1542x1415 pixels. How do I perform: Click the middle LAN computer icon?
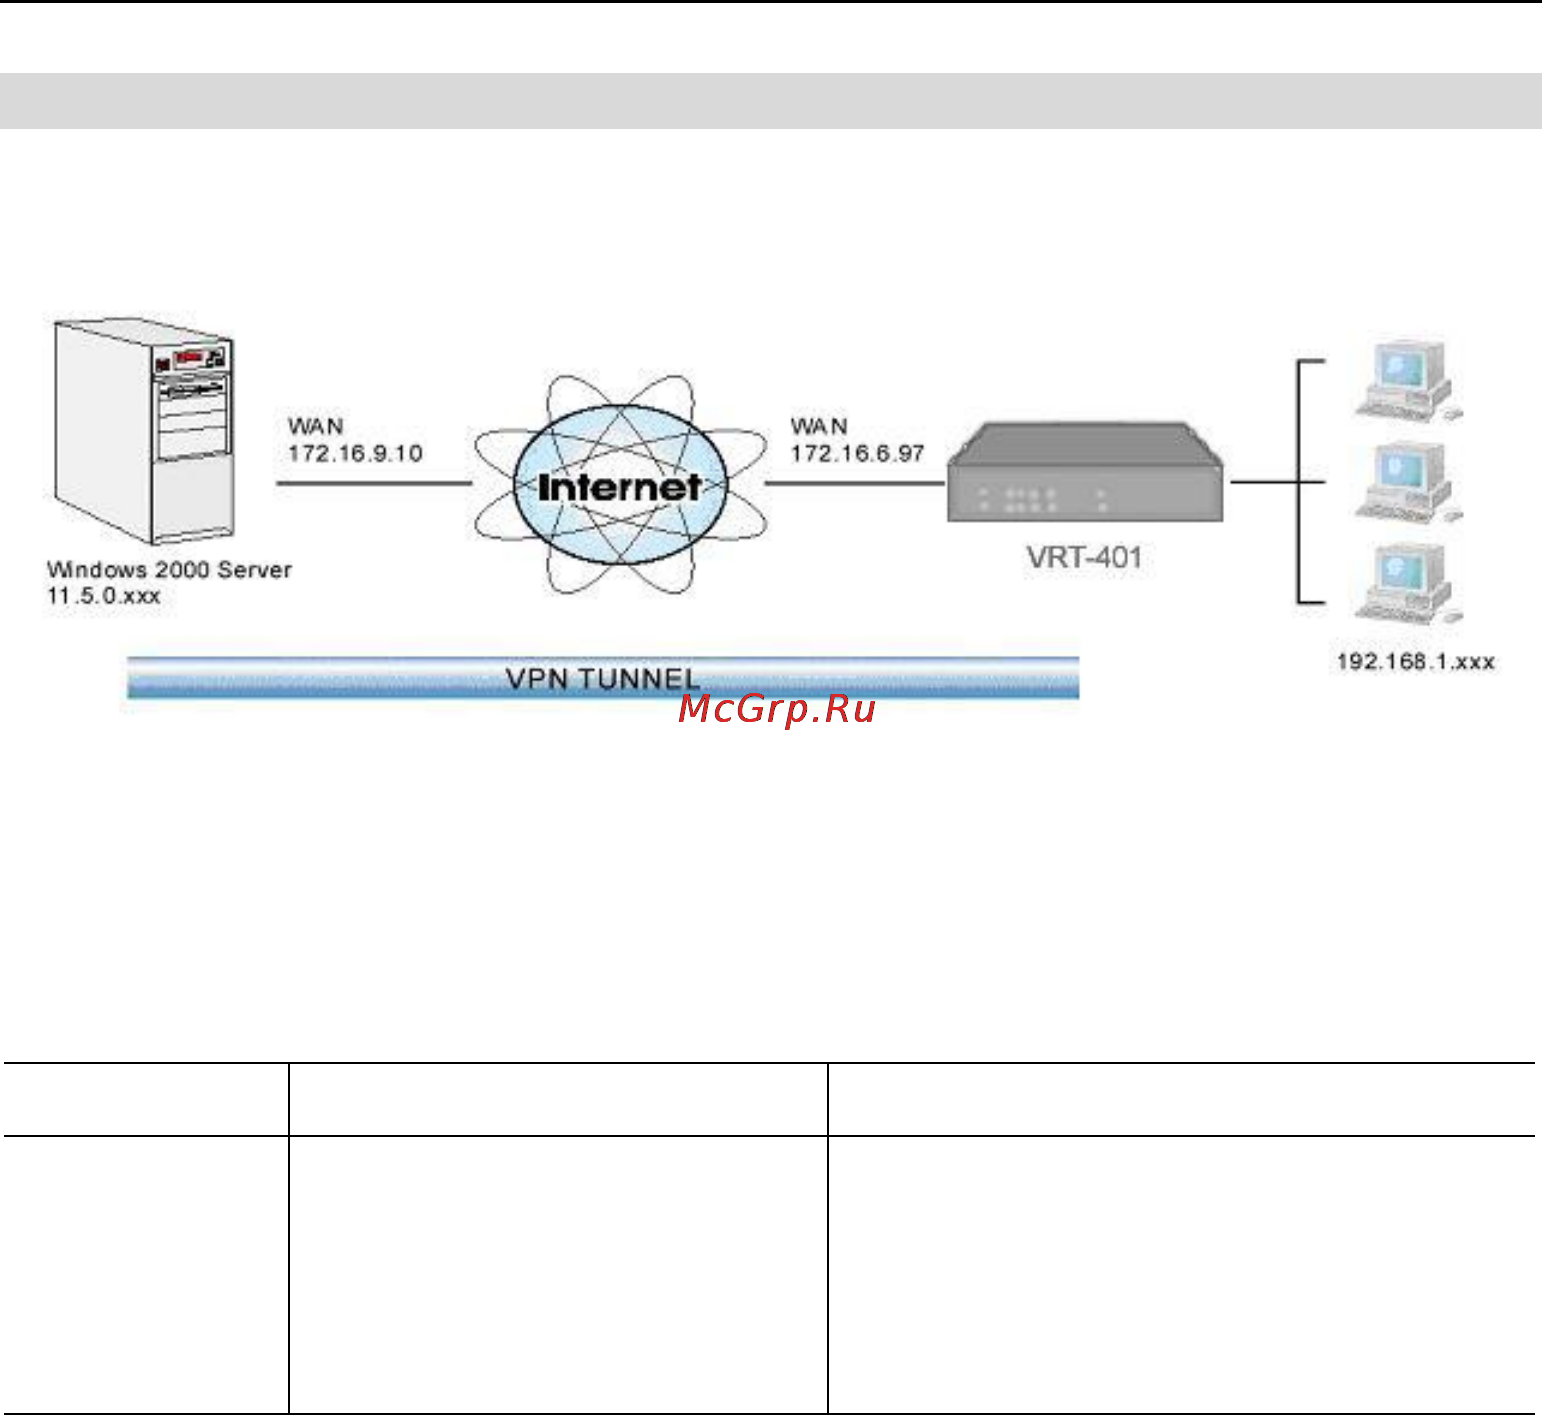1407,482
